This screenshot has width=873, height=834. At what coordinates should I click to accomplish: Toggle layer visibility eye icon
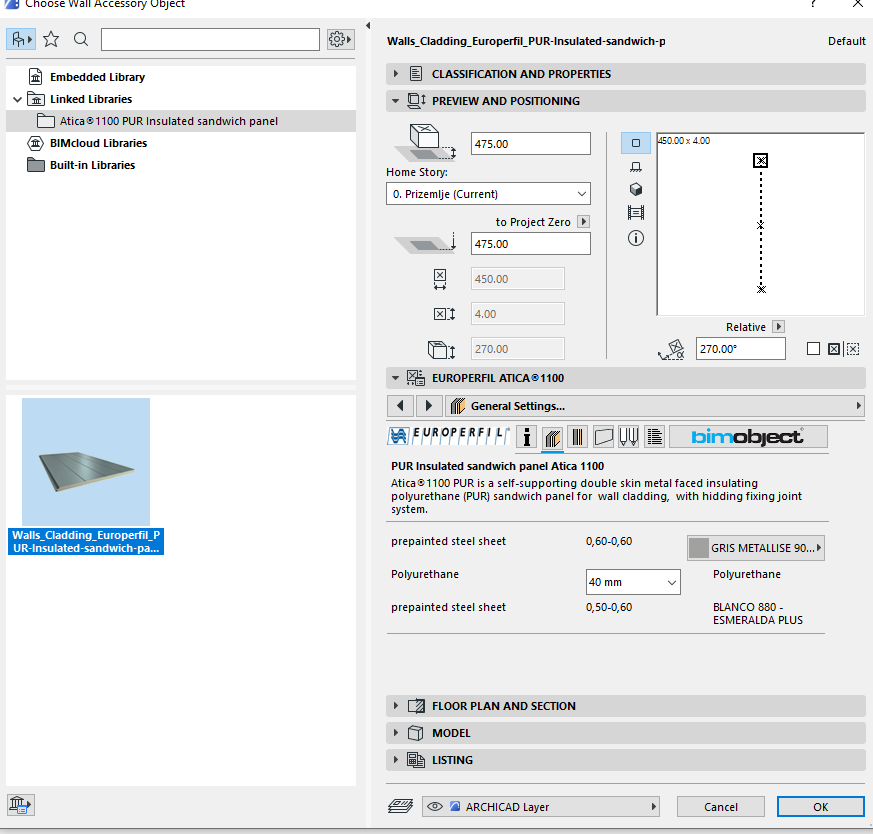(x=435, y=807)
